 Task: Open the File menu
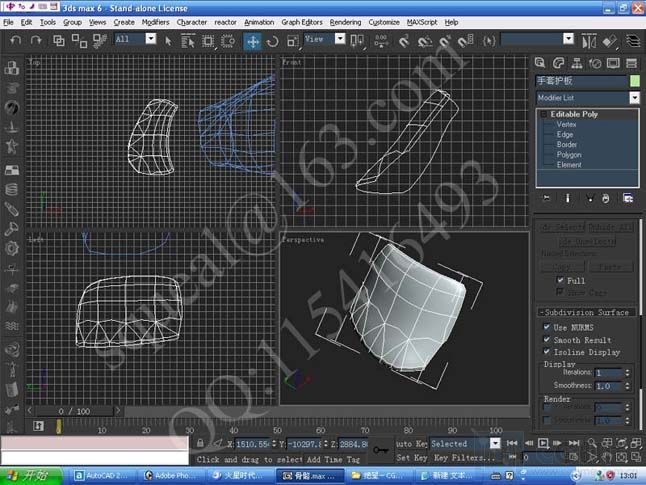point(8,22)
